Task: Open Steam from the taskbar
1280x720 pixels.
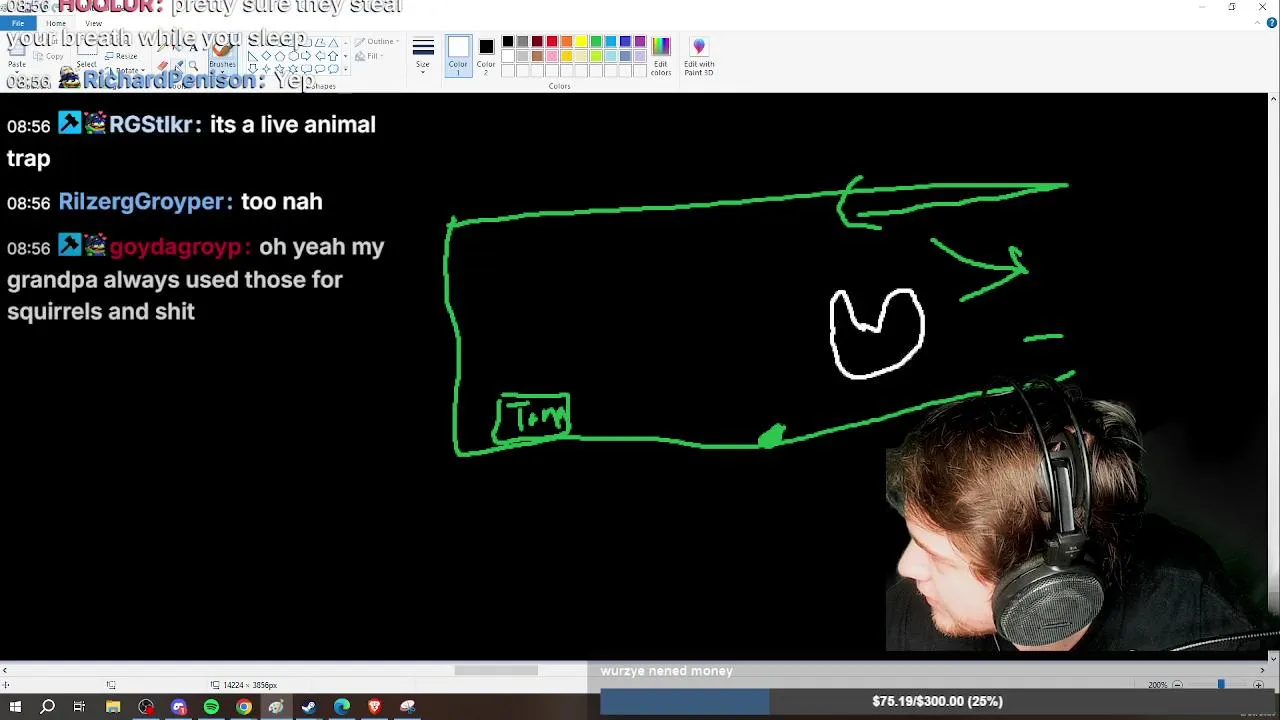Action: click(x=308, y=707)
